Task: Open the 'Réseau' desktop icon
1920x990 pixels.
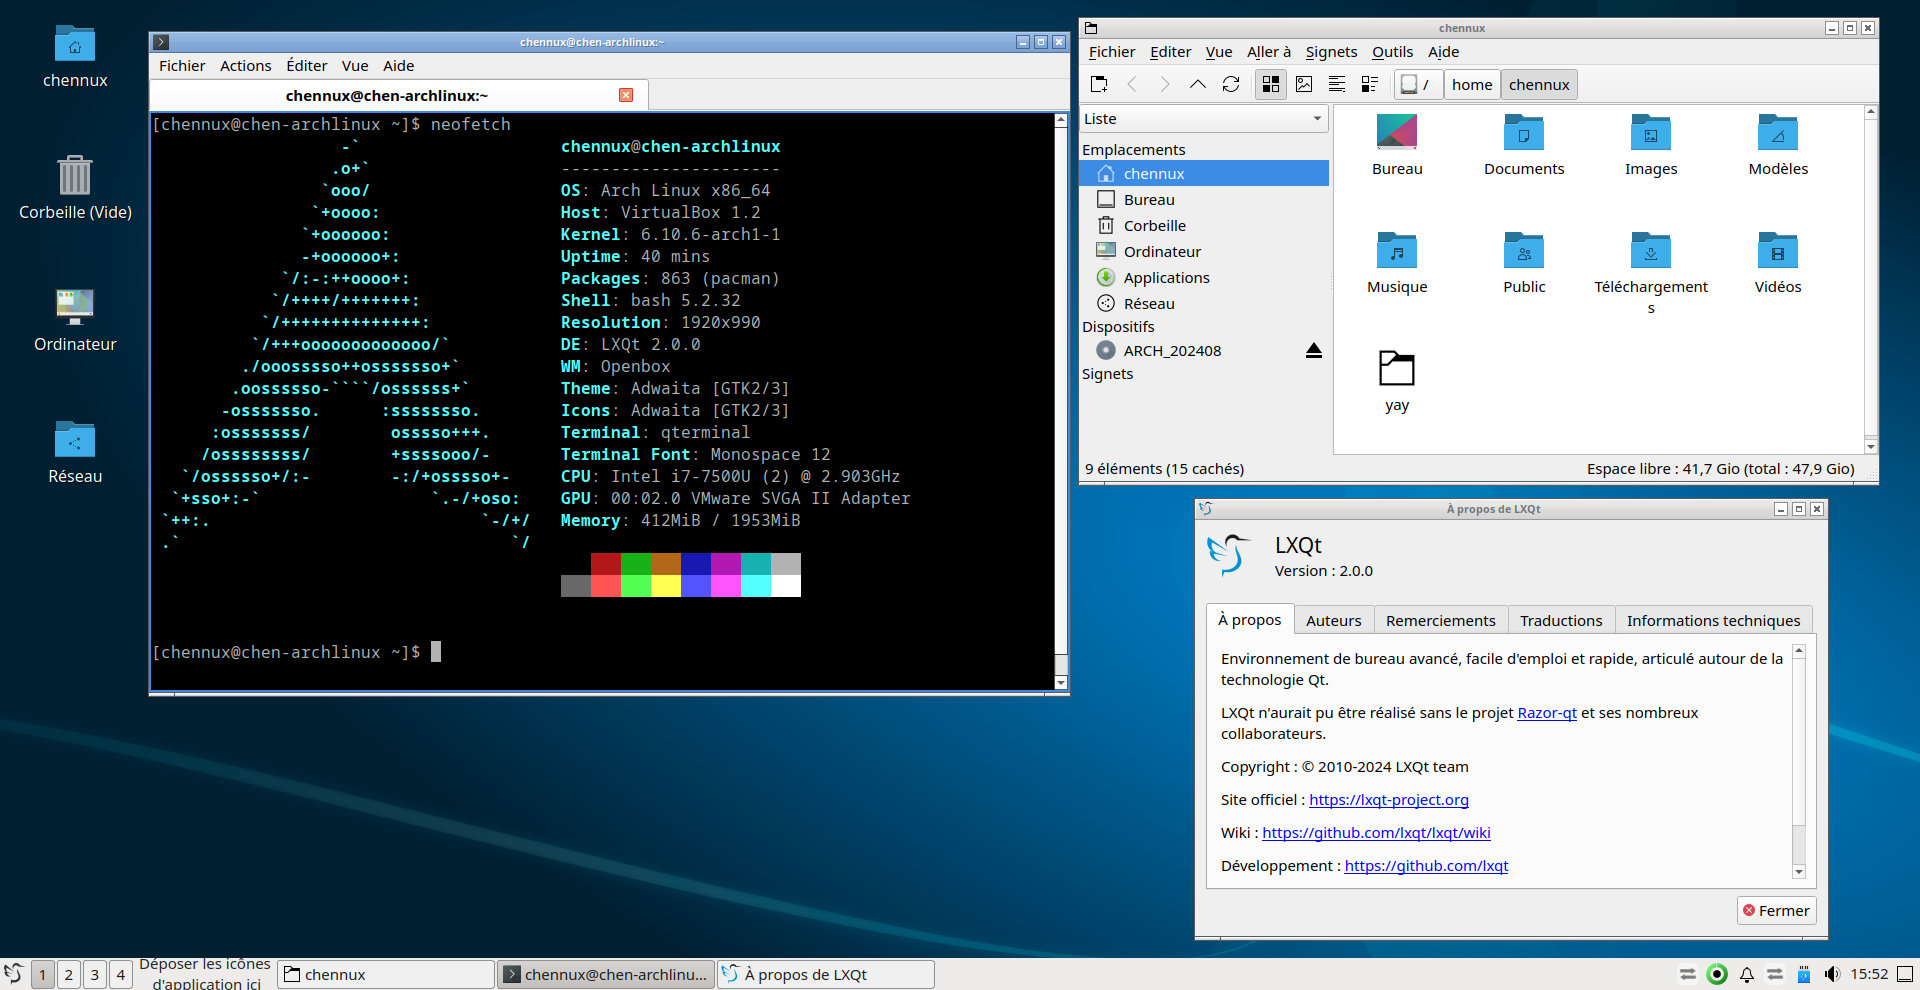Action: click(x=75, y=452)
